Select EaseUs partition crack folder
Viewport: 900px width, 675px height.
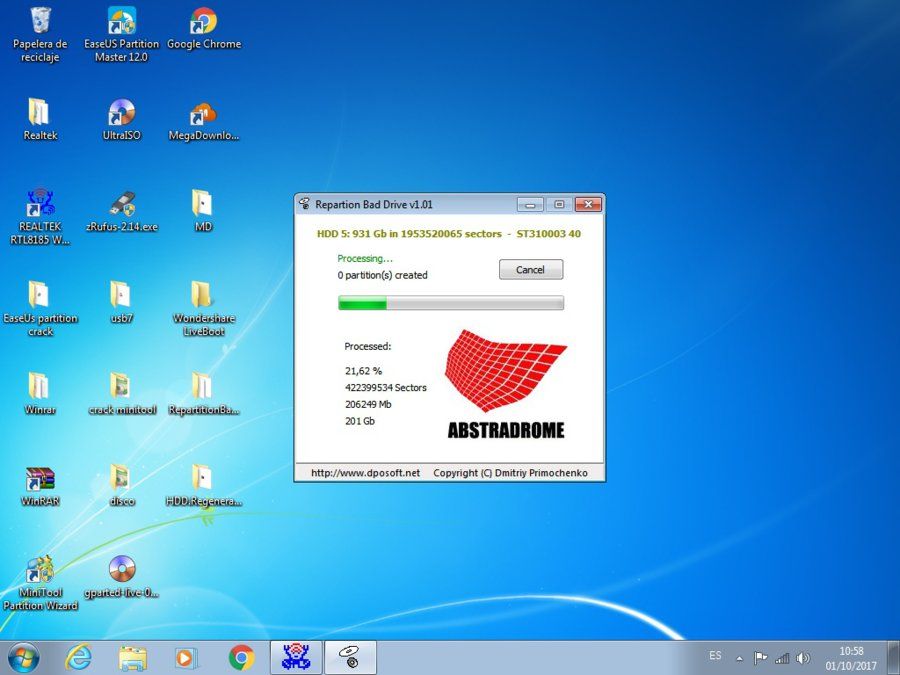tap(40, 308)
